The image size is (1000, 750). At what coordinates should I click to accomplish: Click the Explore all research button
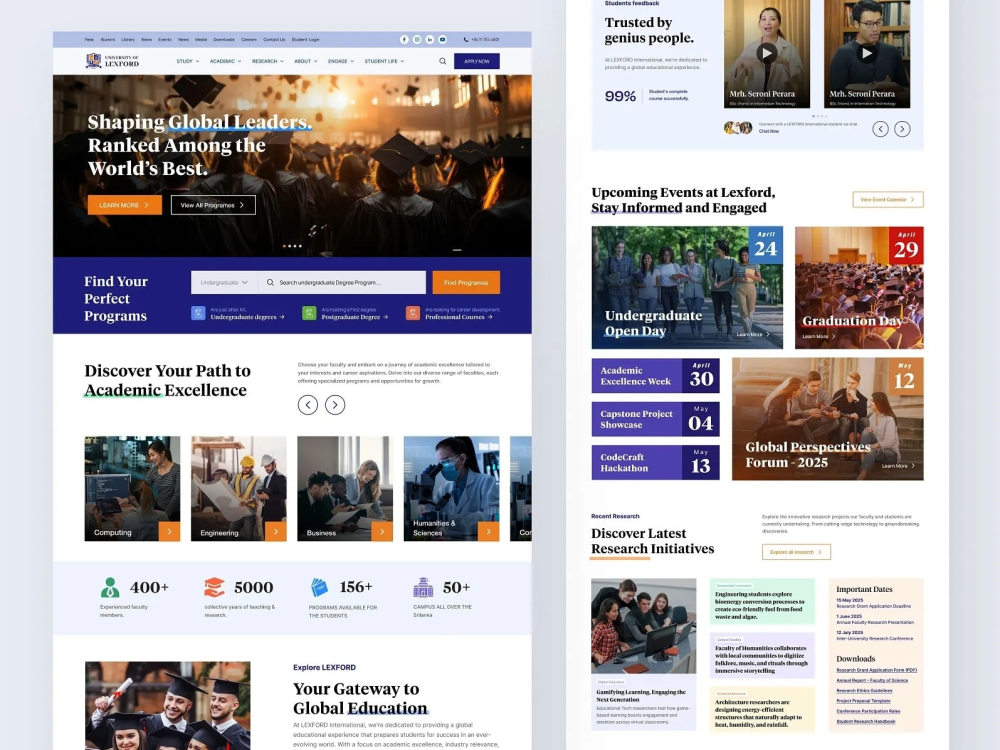tap(796, 552)
